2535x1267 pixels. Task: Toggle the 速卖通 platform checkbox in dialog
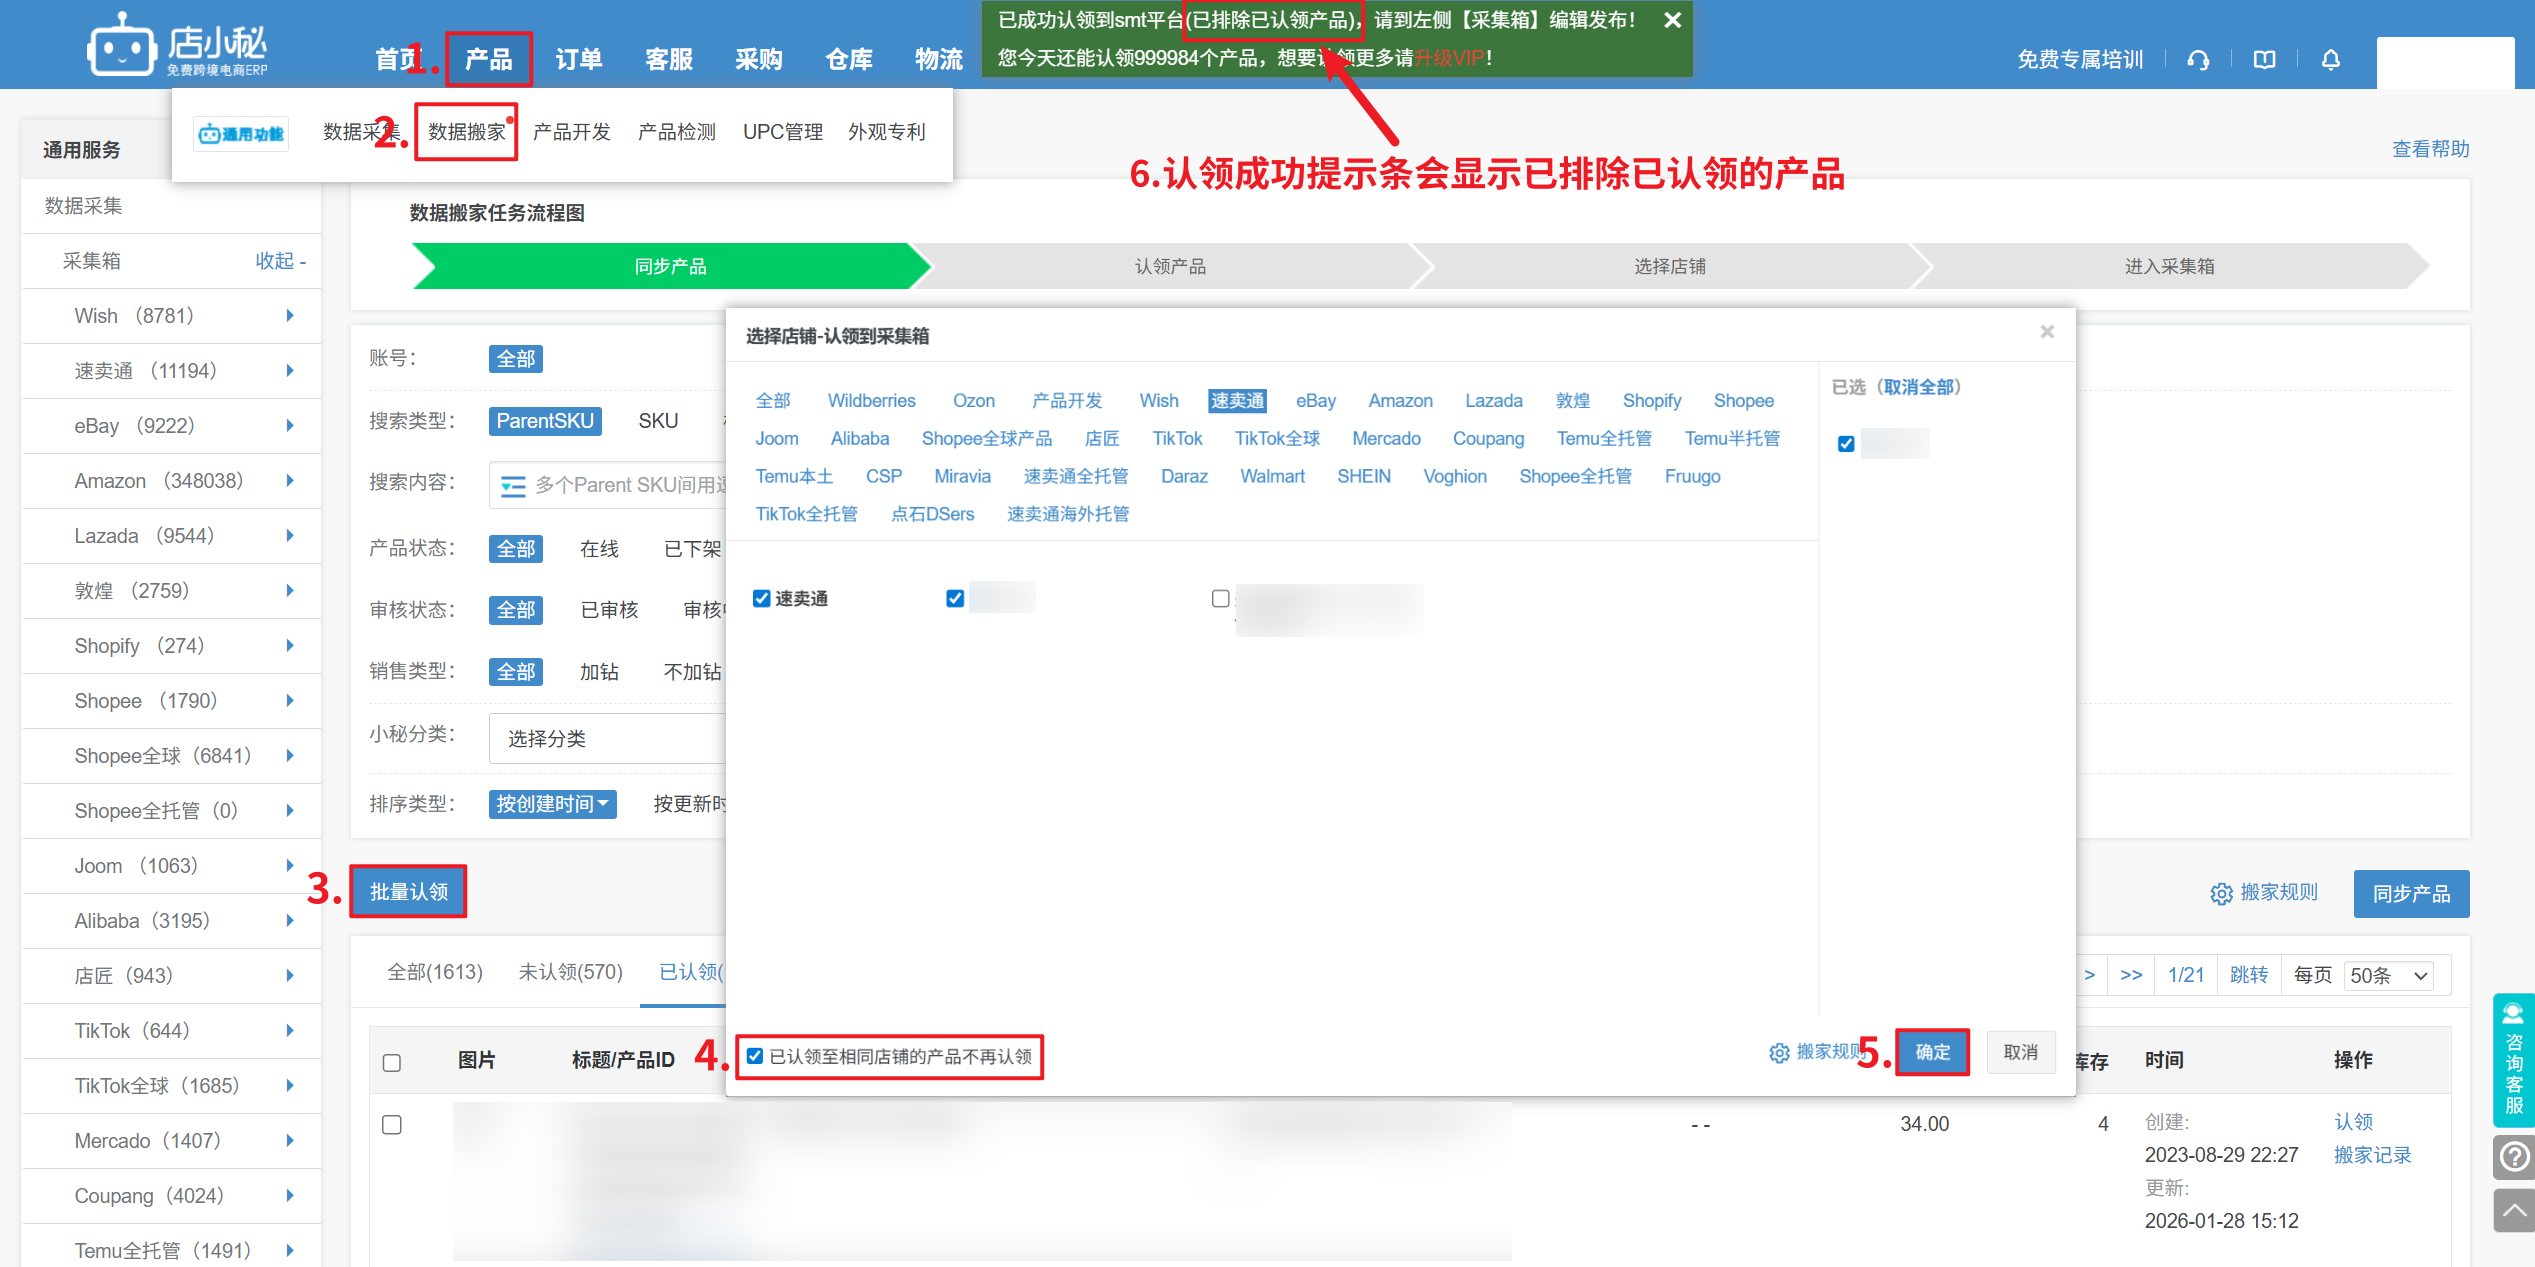click(x=762, y=598)
